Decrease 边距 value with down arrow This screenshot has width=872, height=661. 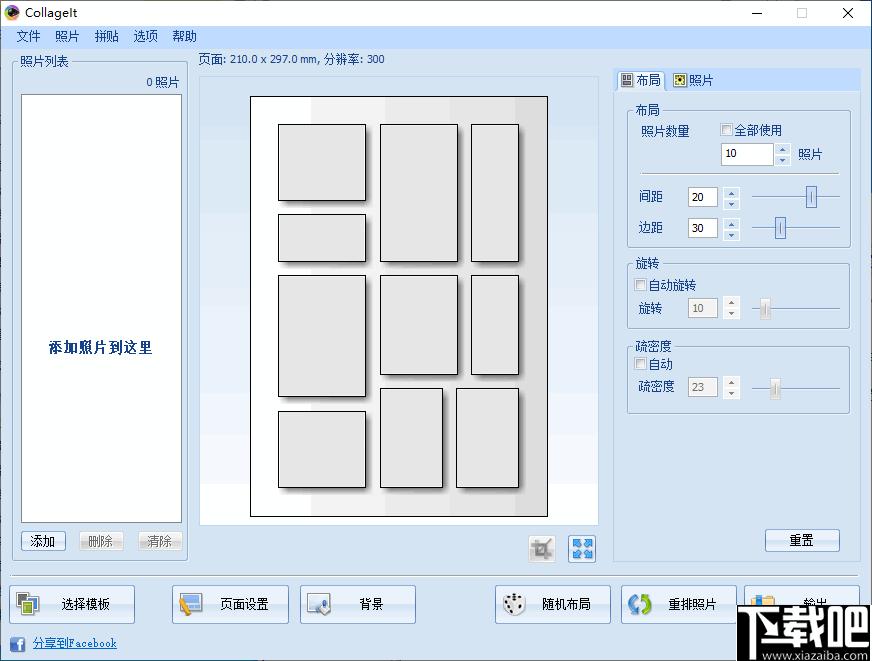[731, 234]
